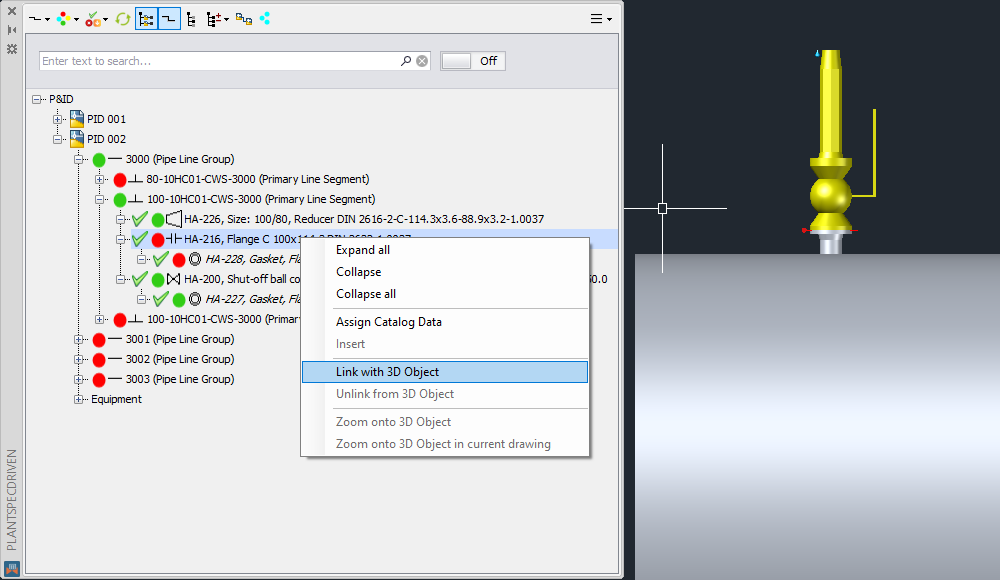1000x580 pixels.
Task: Select the gray pipe in 3D viewport
Action: point(816,415)
